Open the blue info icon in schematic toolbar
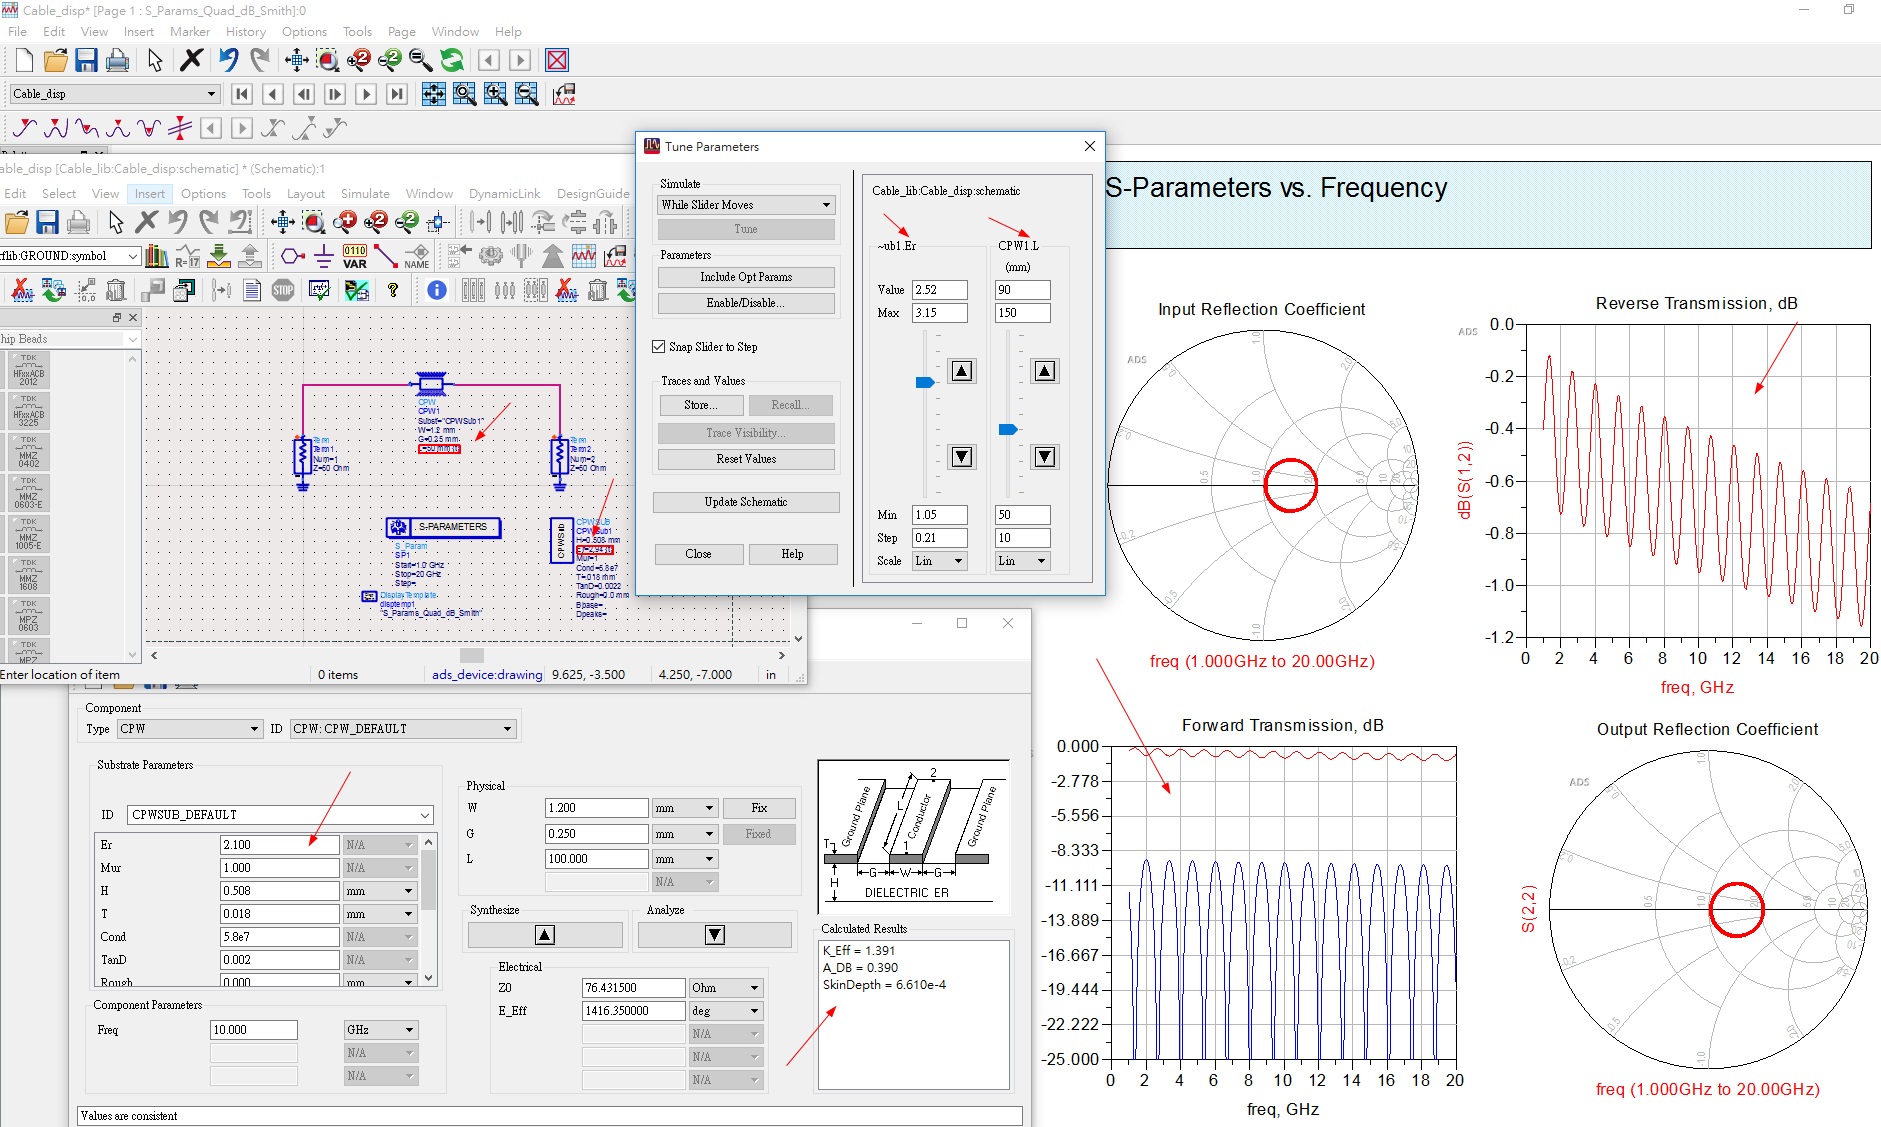Image resolution: width=1881 pixels, height=1127 pixels. coord(437,290)
